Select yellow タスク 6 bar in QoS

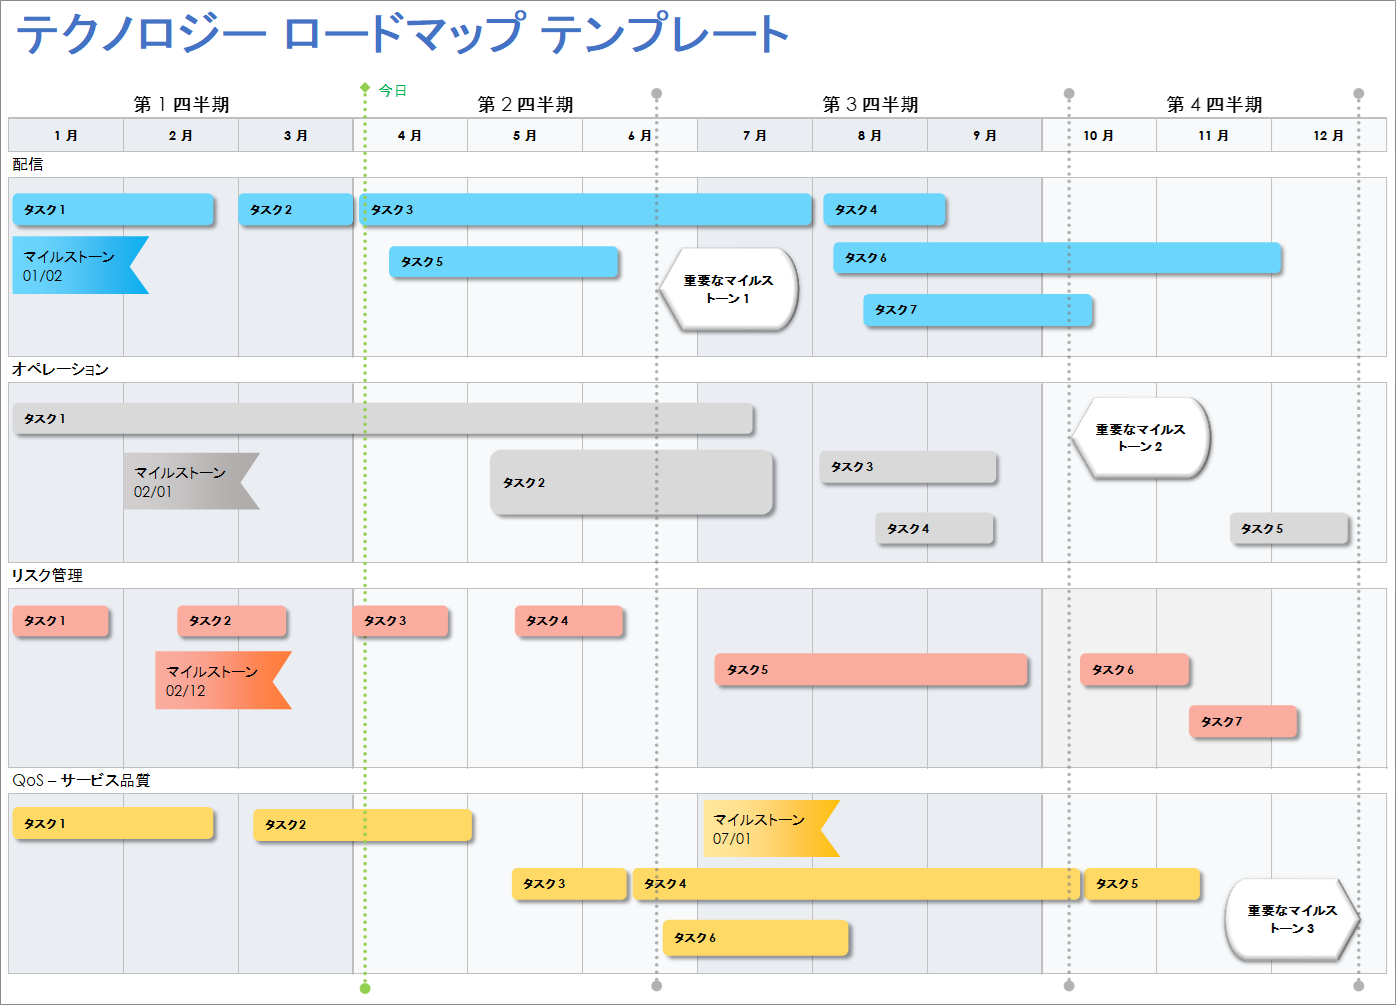coord(755,938)
